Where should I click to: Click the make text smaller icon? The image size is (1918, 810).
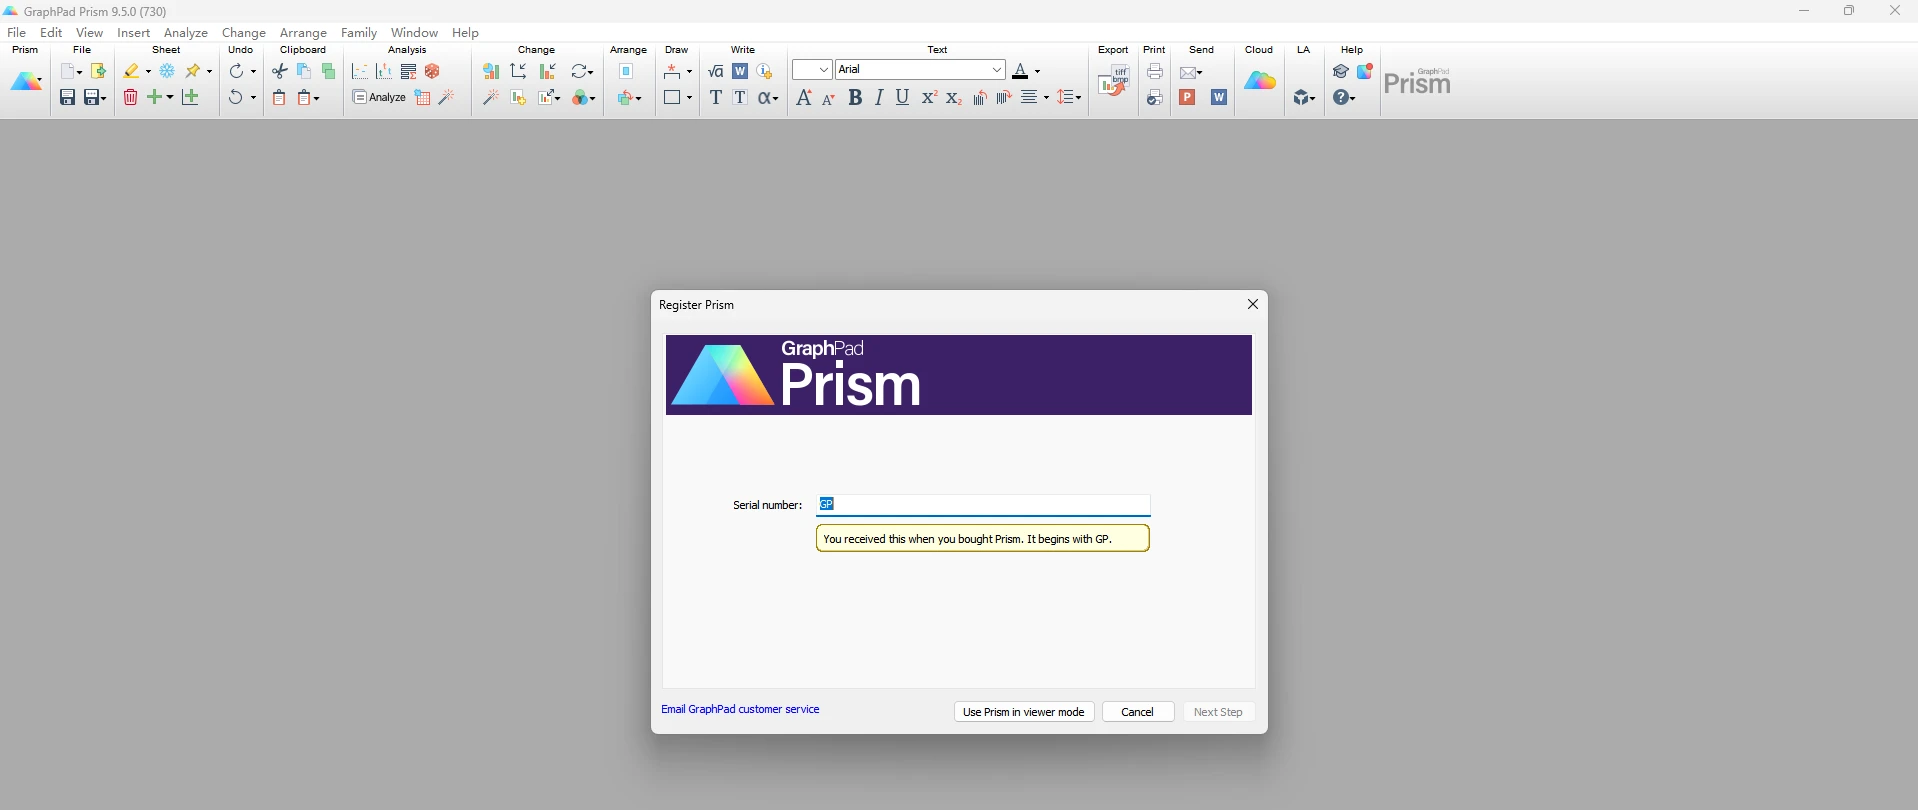(x=829, y=97)
